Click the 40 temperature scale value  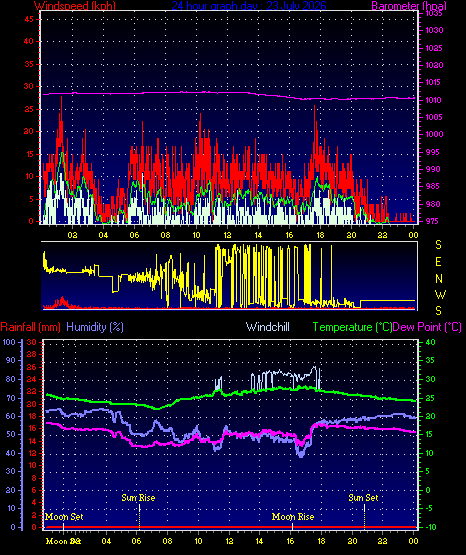431,342
